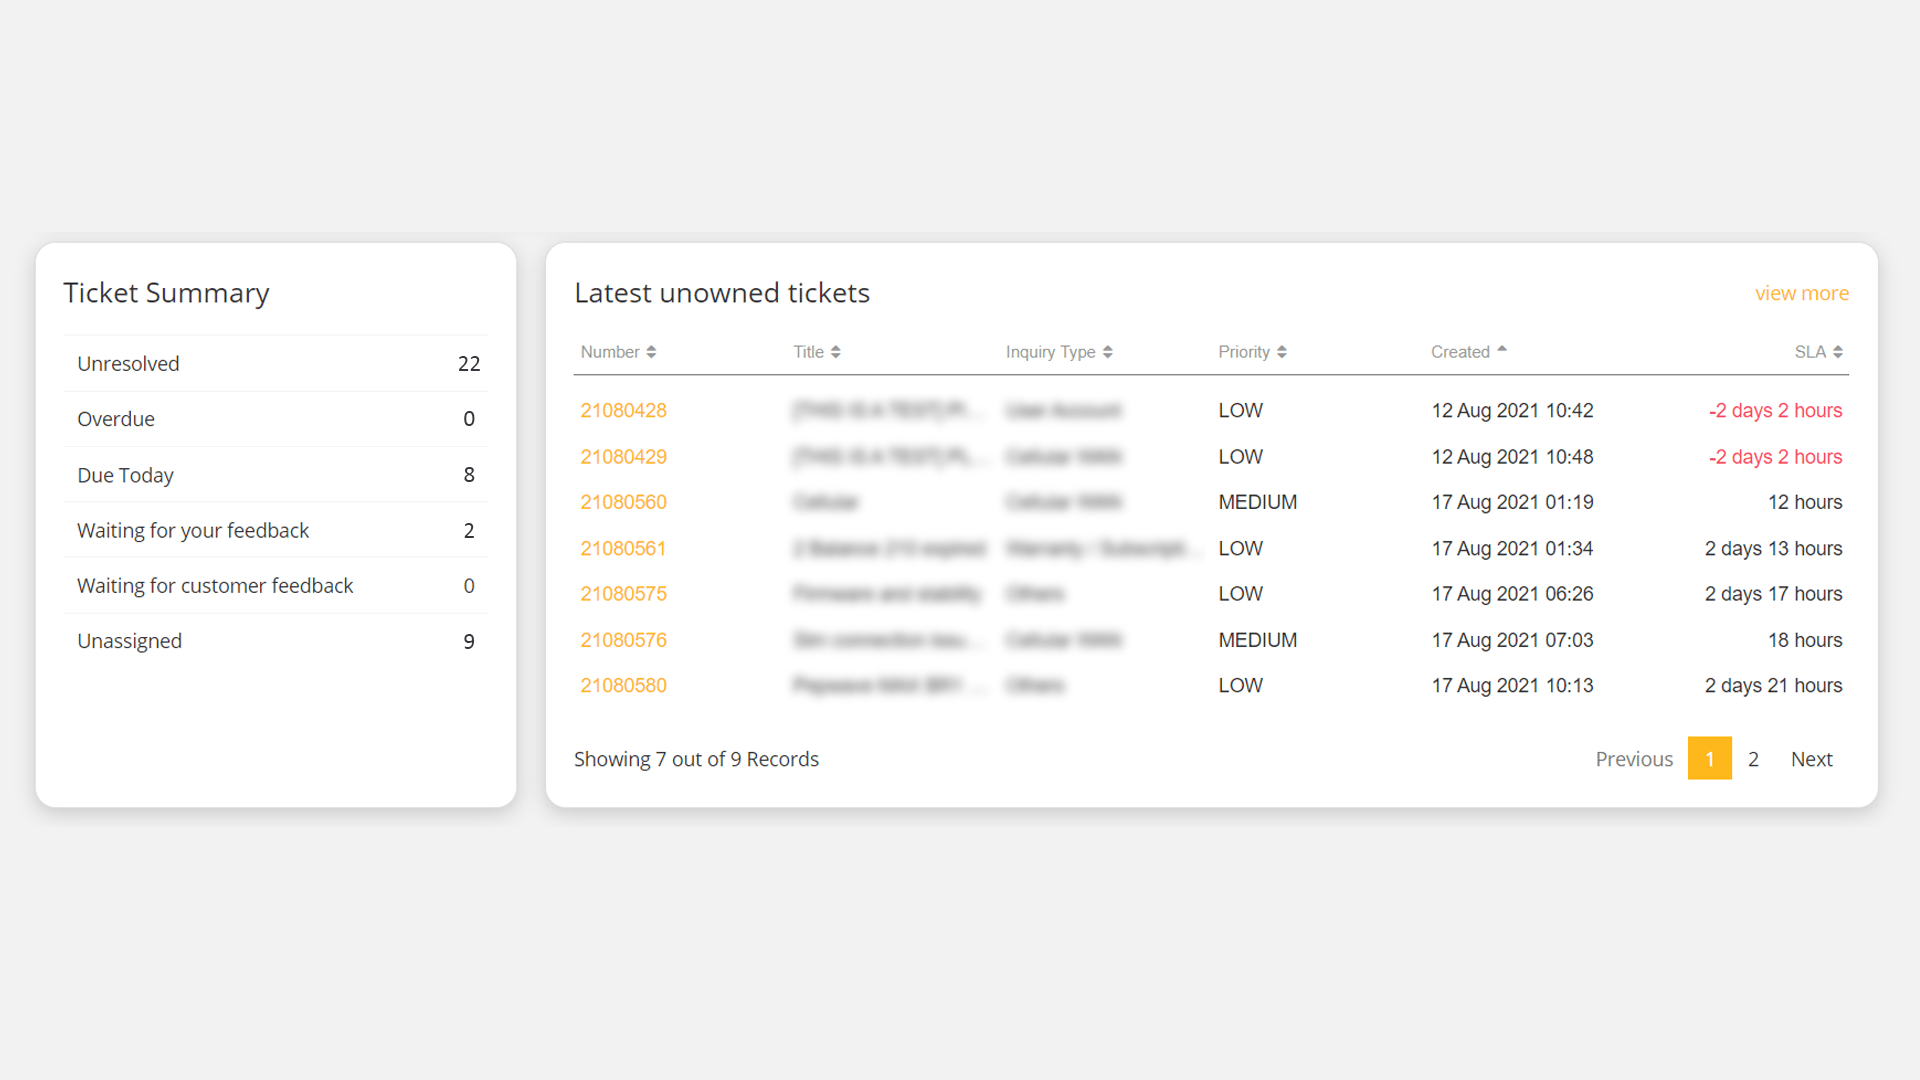Toggle Priority column sort arrows

point(1281,352)
